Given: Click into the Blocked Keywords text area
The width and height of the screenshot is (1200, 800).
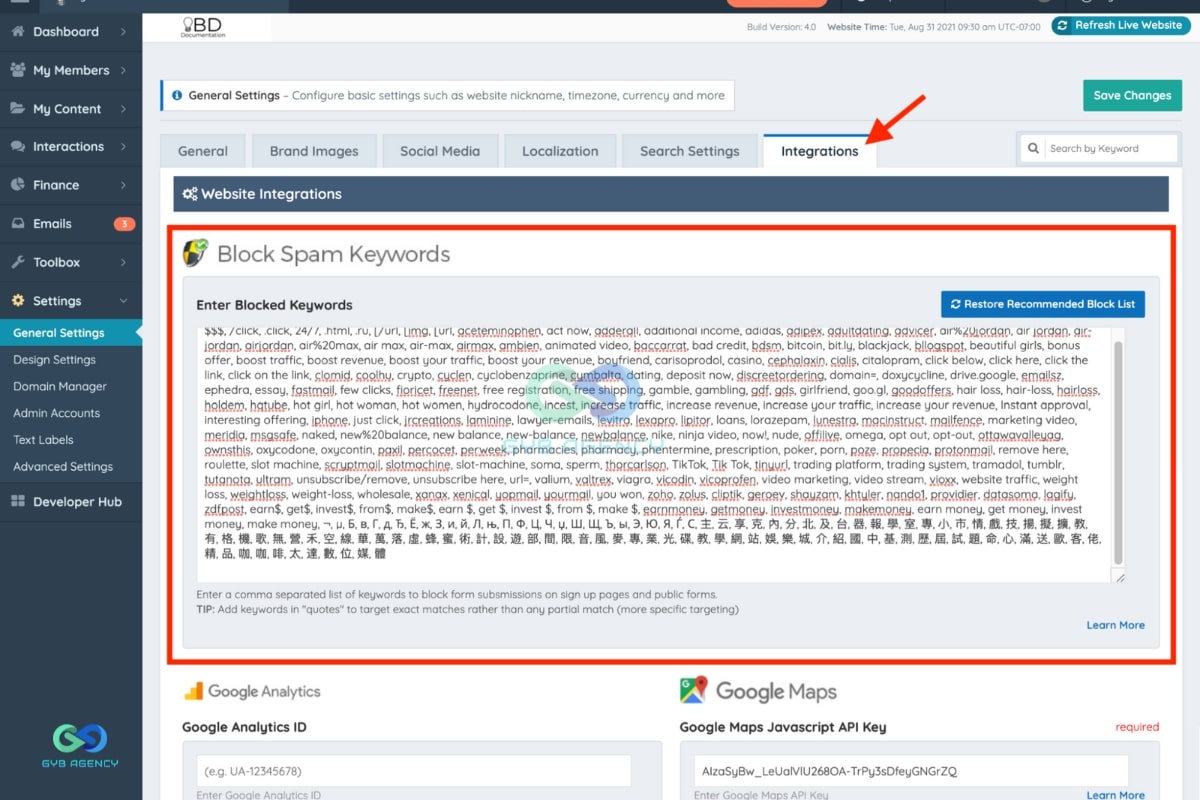Looking at the screenshot, I should [654, 454].
